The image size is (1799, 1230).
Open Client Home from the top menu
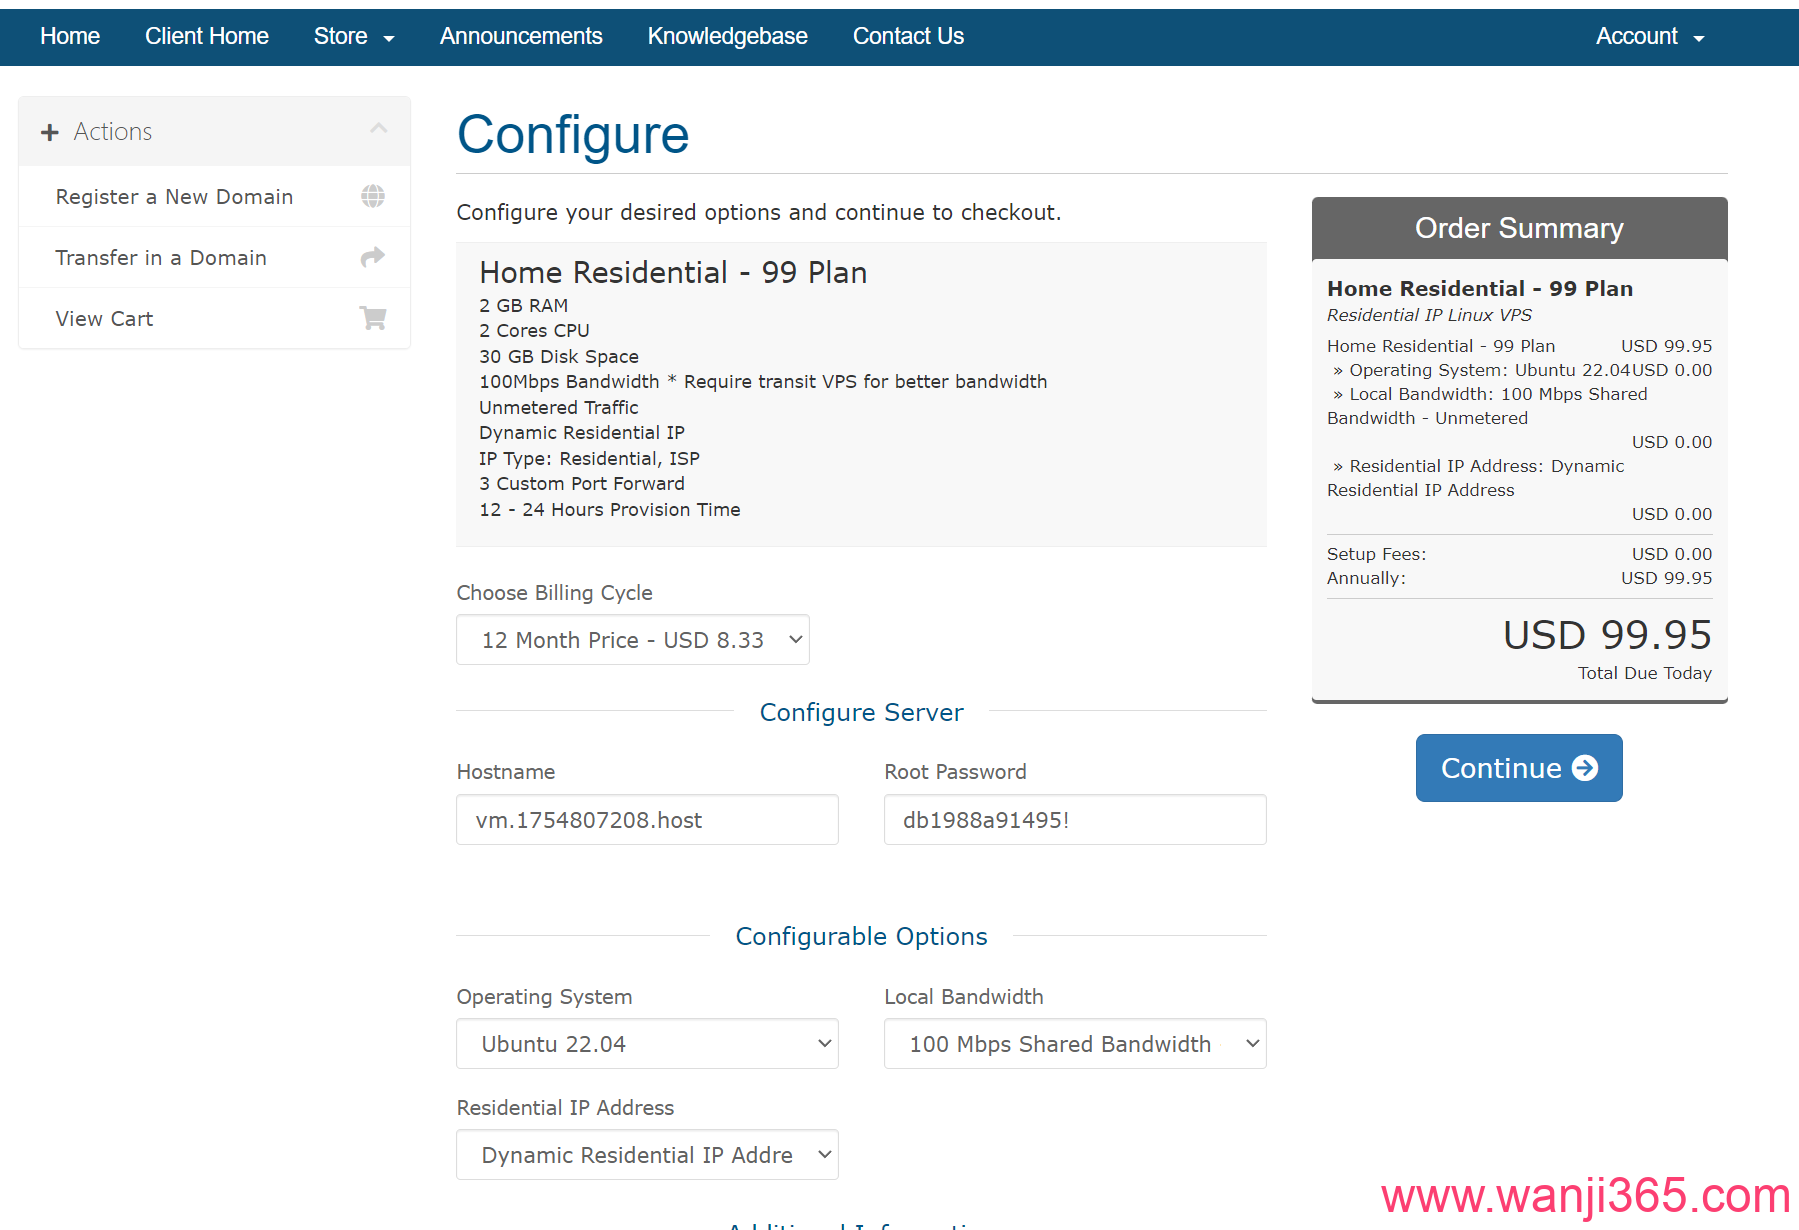point(206,37)
